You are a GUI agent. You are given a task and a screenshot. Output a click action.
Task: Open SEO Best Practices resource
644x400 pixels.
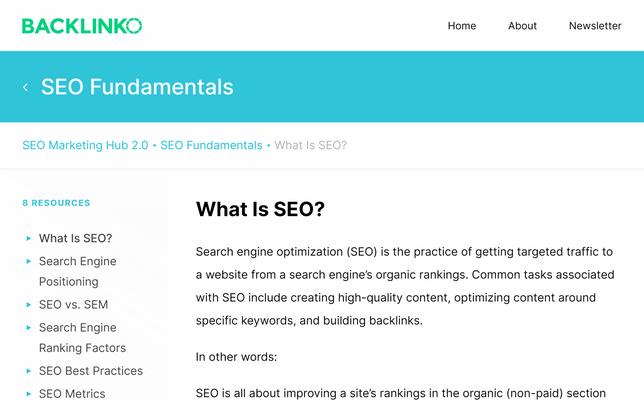[x=90, y=370]
